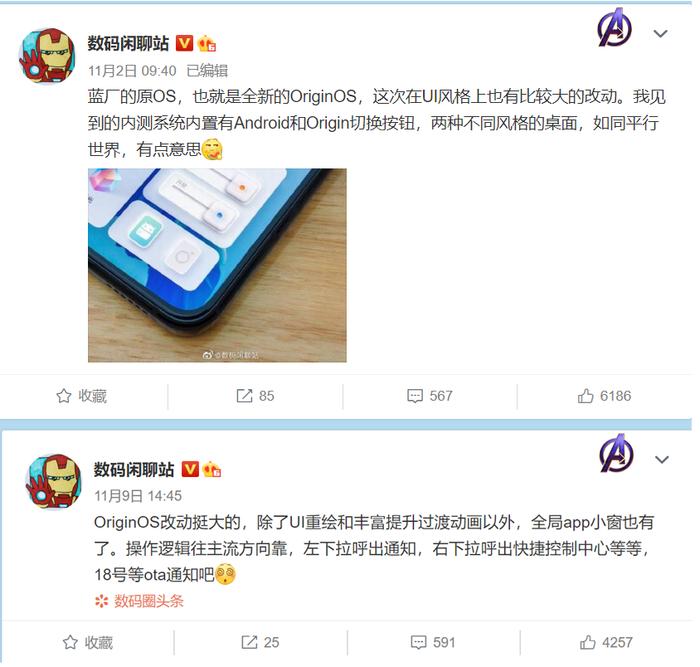The height and width of the screenshot is (667, 700).
Task: Click the Avengers logo on second post
Action: coord(617,454)
